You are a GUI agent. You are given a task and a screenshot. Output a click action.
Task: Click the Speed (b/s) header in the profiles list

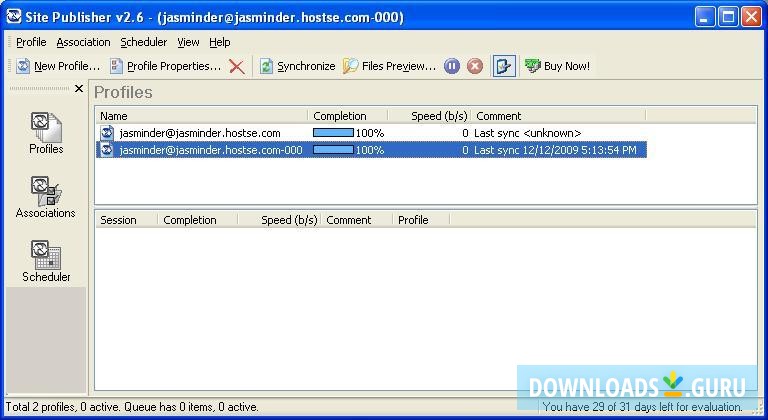pos(430,116)
